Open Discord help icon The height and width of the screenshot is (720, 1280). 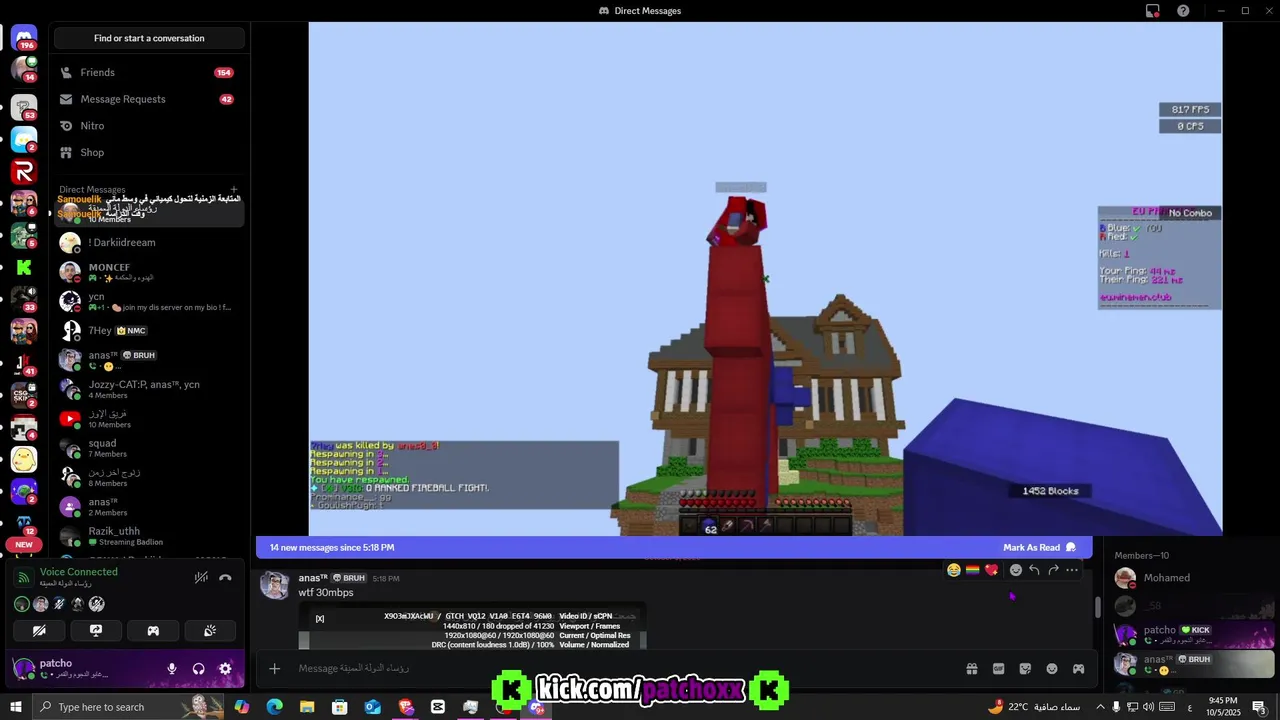click(1184, 11)
